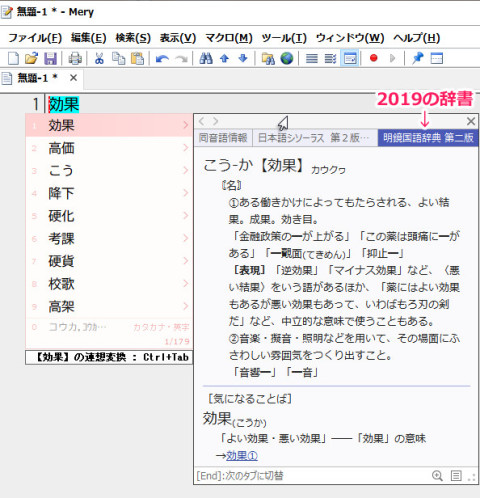Paste from clipboard icon
The height and width of the screenshot is (498, 480).
(137, 59)
